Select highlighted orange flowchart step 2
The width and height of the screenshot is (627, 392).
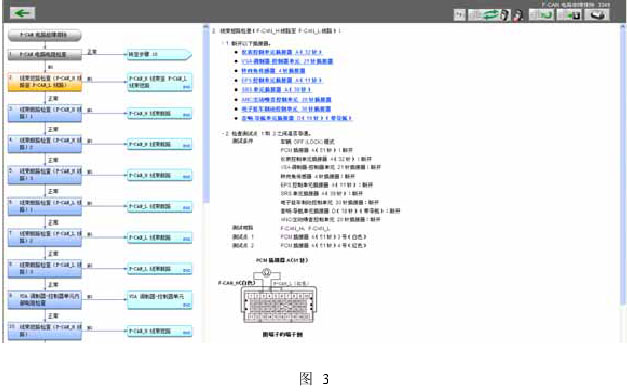click(x=45, y=82)
